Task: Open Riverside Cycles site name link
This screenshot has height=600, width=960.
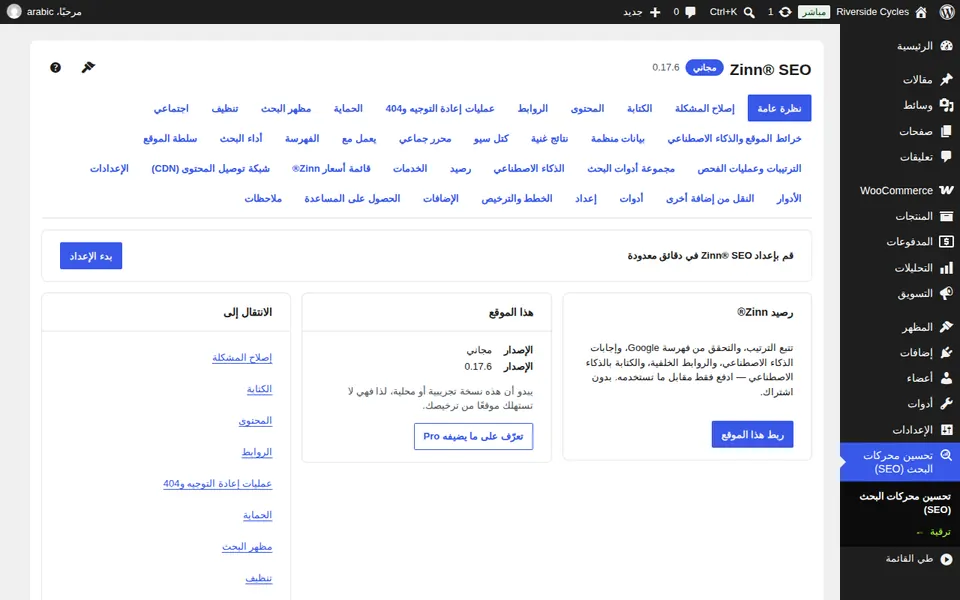Action: point(872,12)
